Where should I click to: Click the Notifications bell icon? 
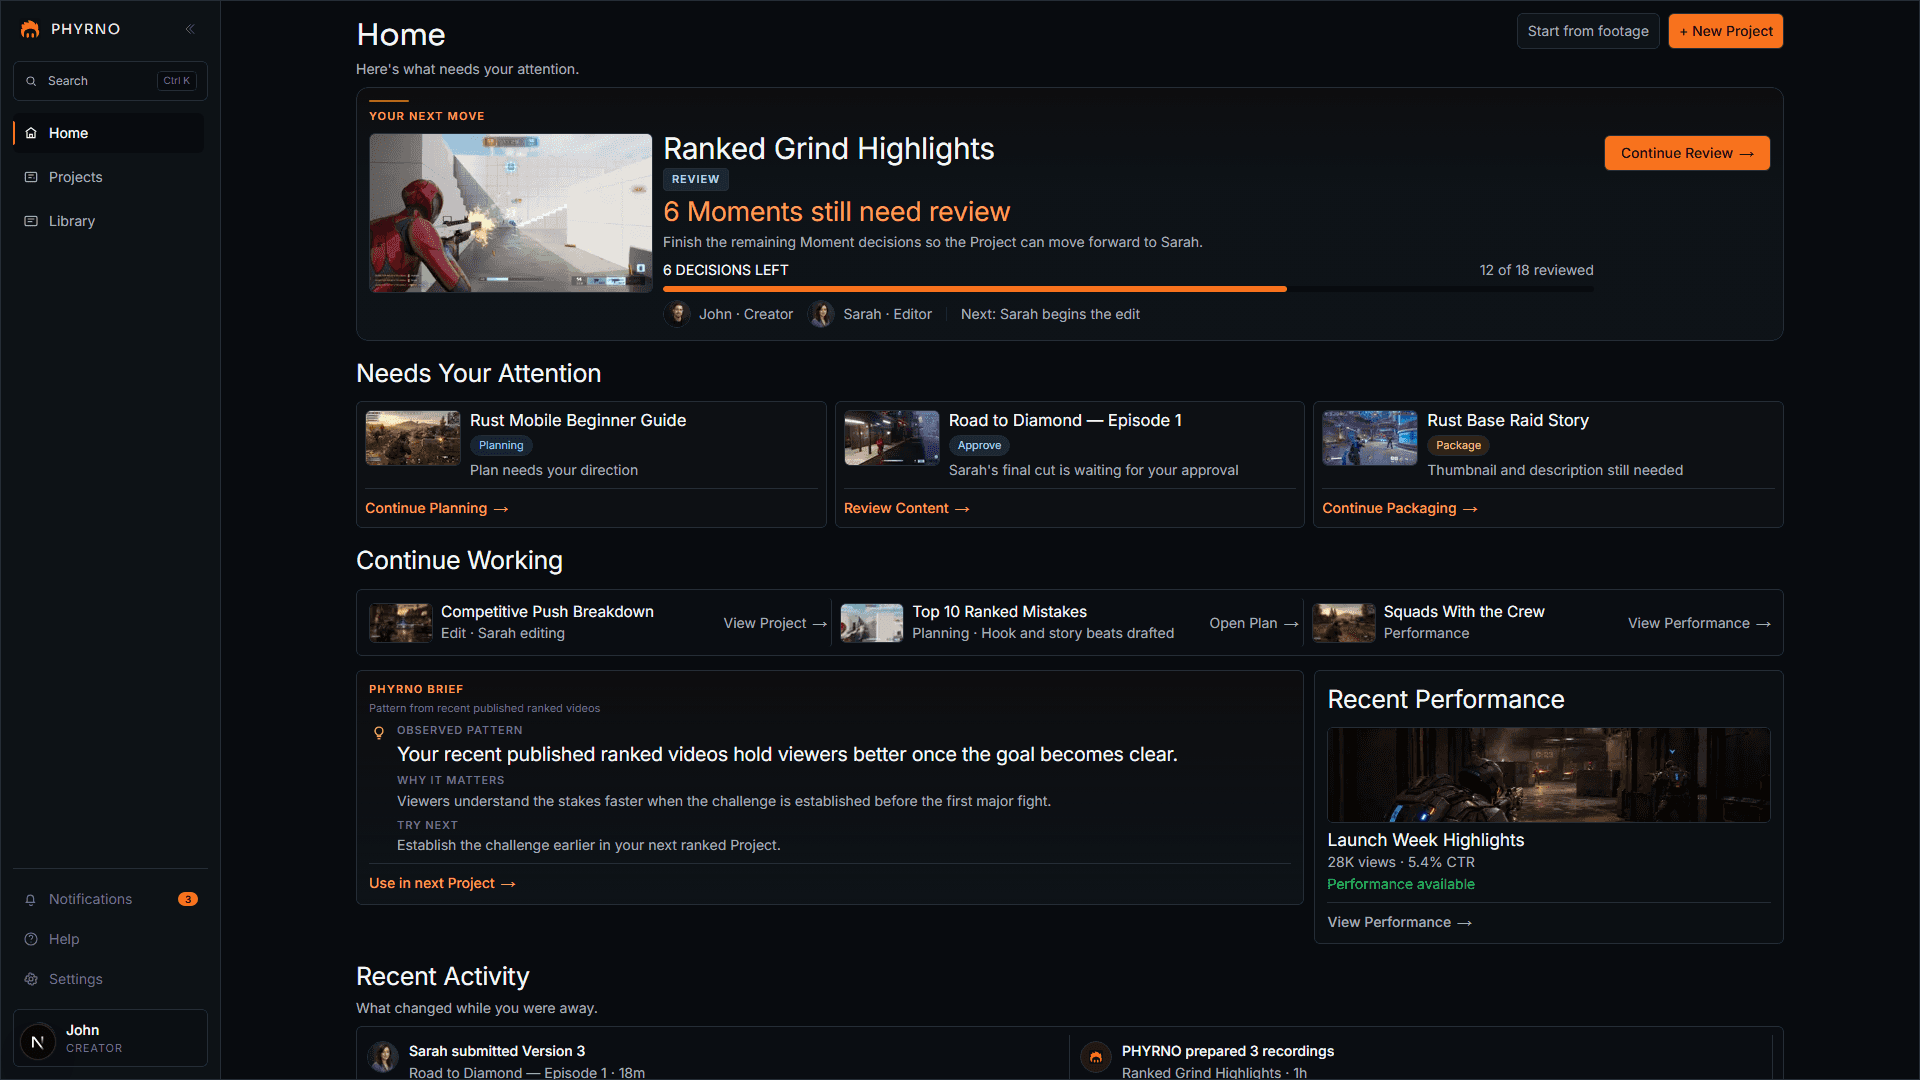tap(31, 899)
